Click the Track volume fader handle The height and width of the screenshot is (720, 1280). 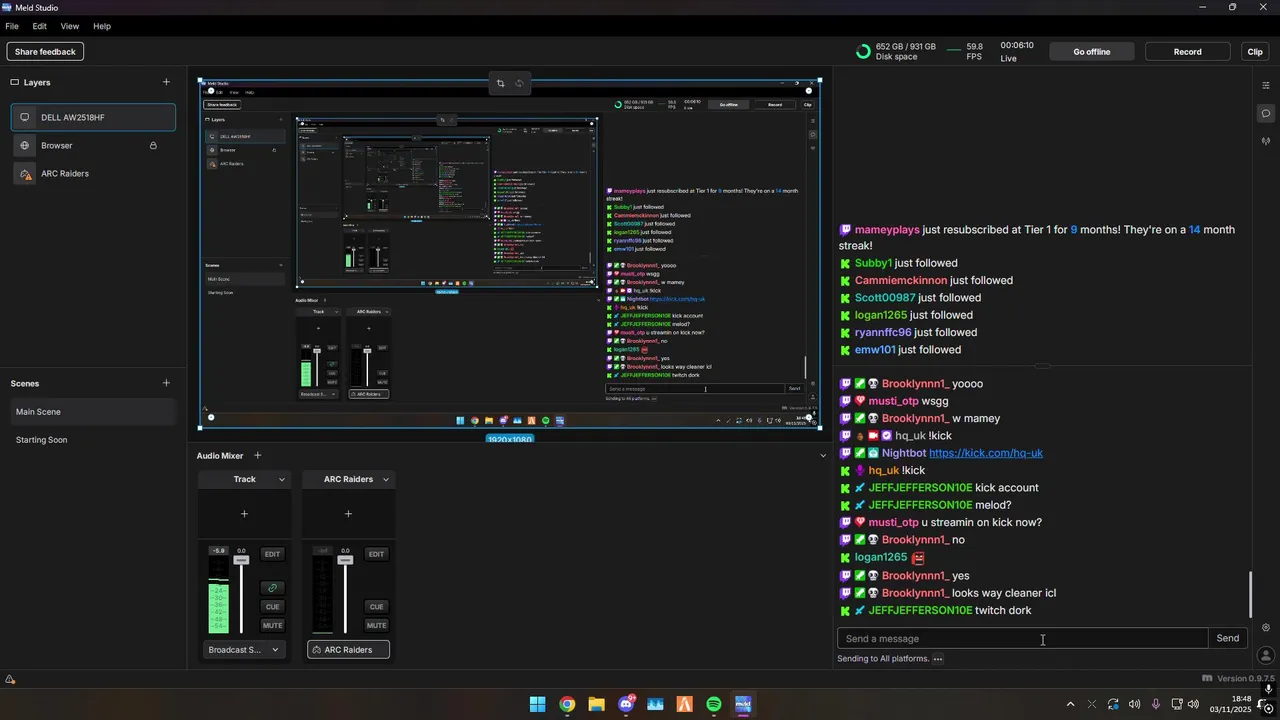point(241,560)
